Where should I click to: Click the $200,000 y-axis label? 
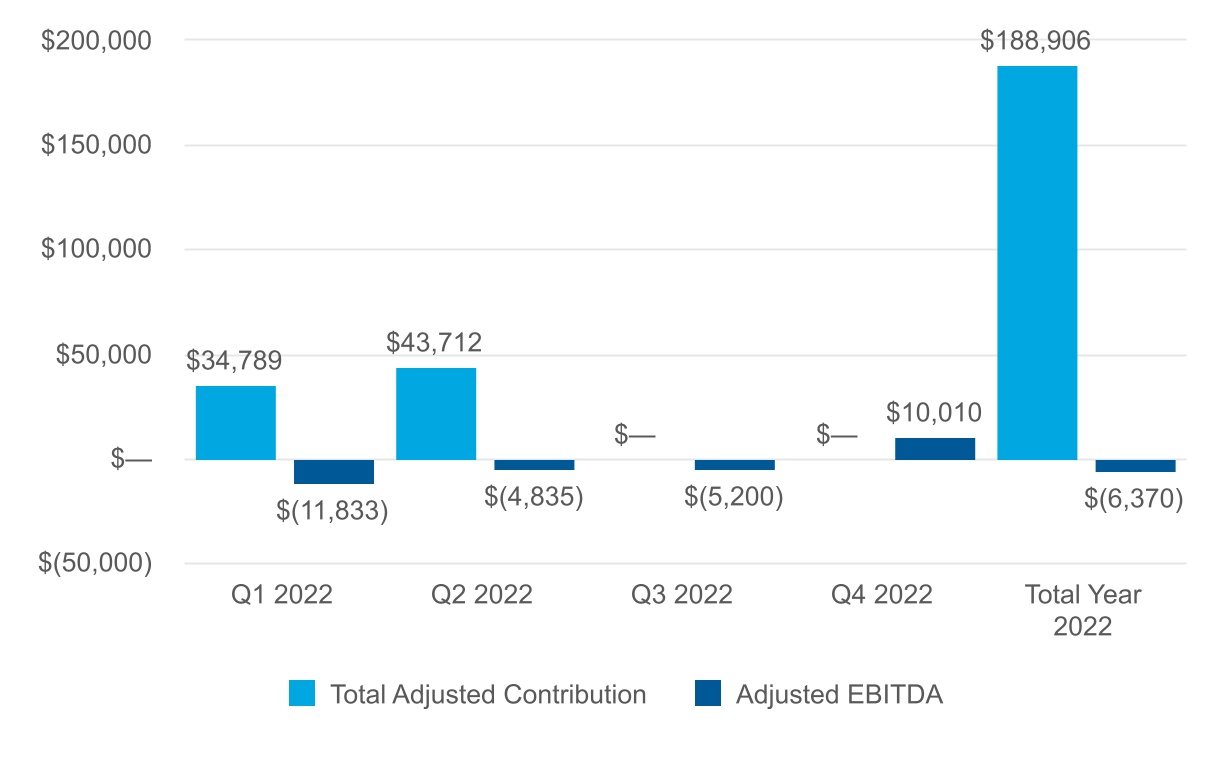click(95, 40)
